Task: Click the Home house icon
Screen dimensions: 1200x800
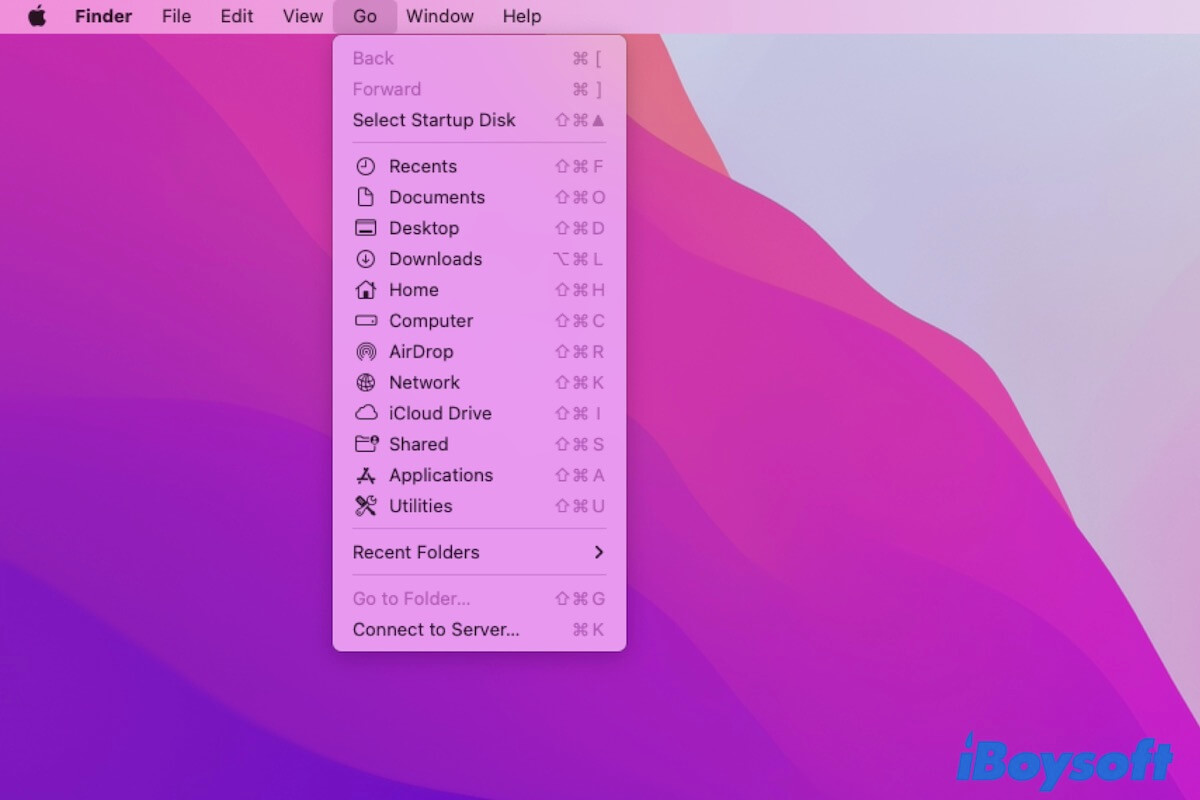Action: point(366,290)
